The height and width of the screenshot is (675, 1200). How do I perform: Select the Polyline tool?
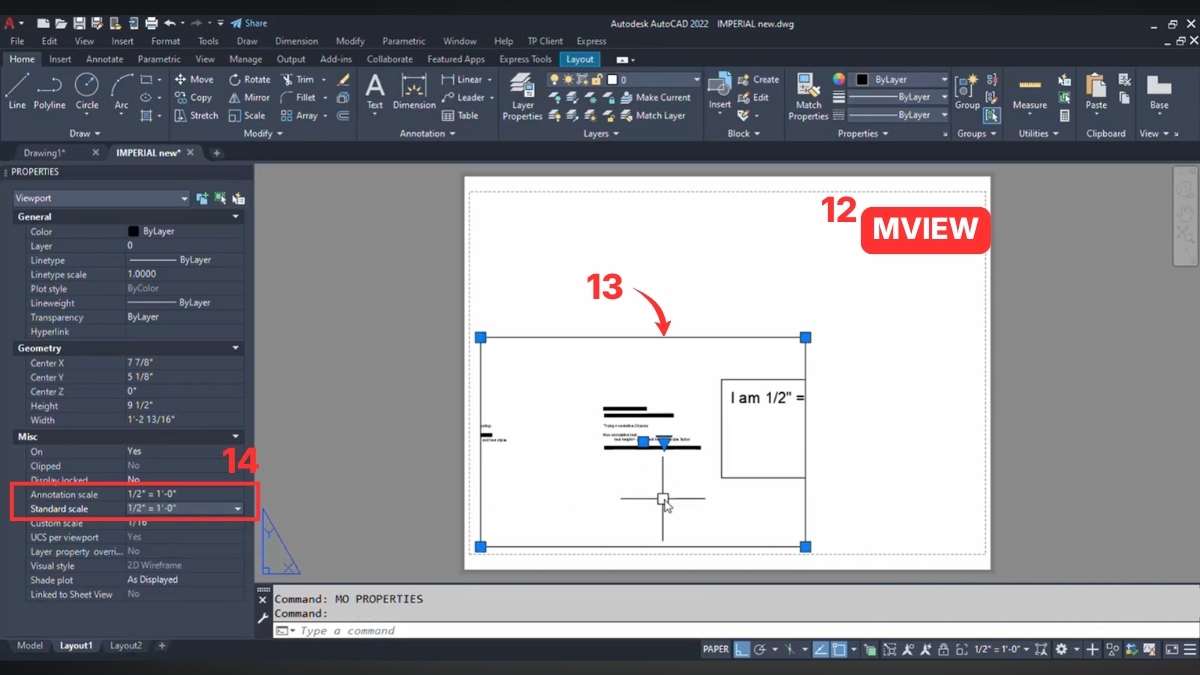tap(49, 91)
